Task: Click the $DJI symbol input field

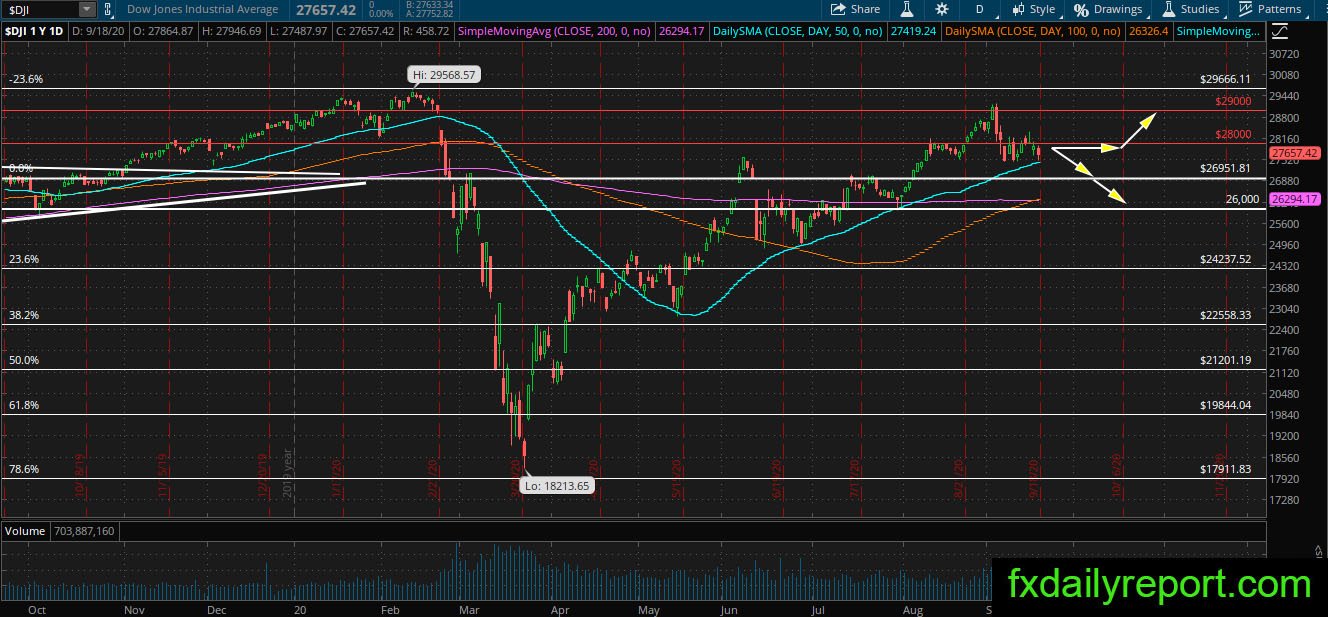Action: 40,9
